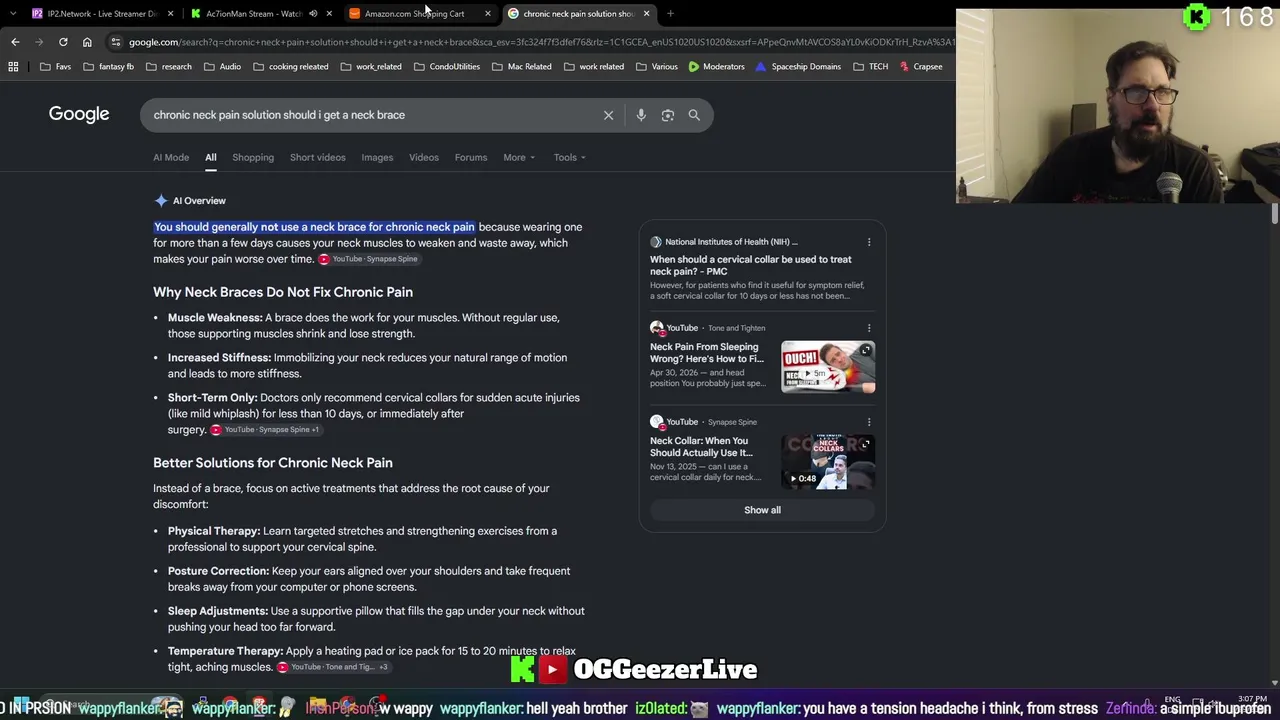Switch to Images results

point(377,157)
